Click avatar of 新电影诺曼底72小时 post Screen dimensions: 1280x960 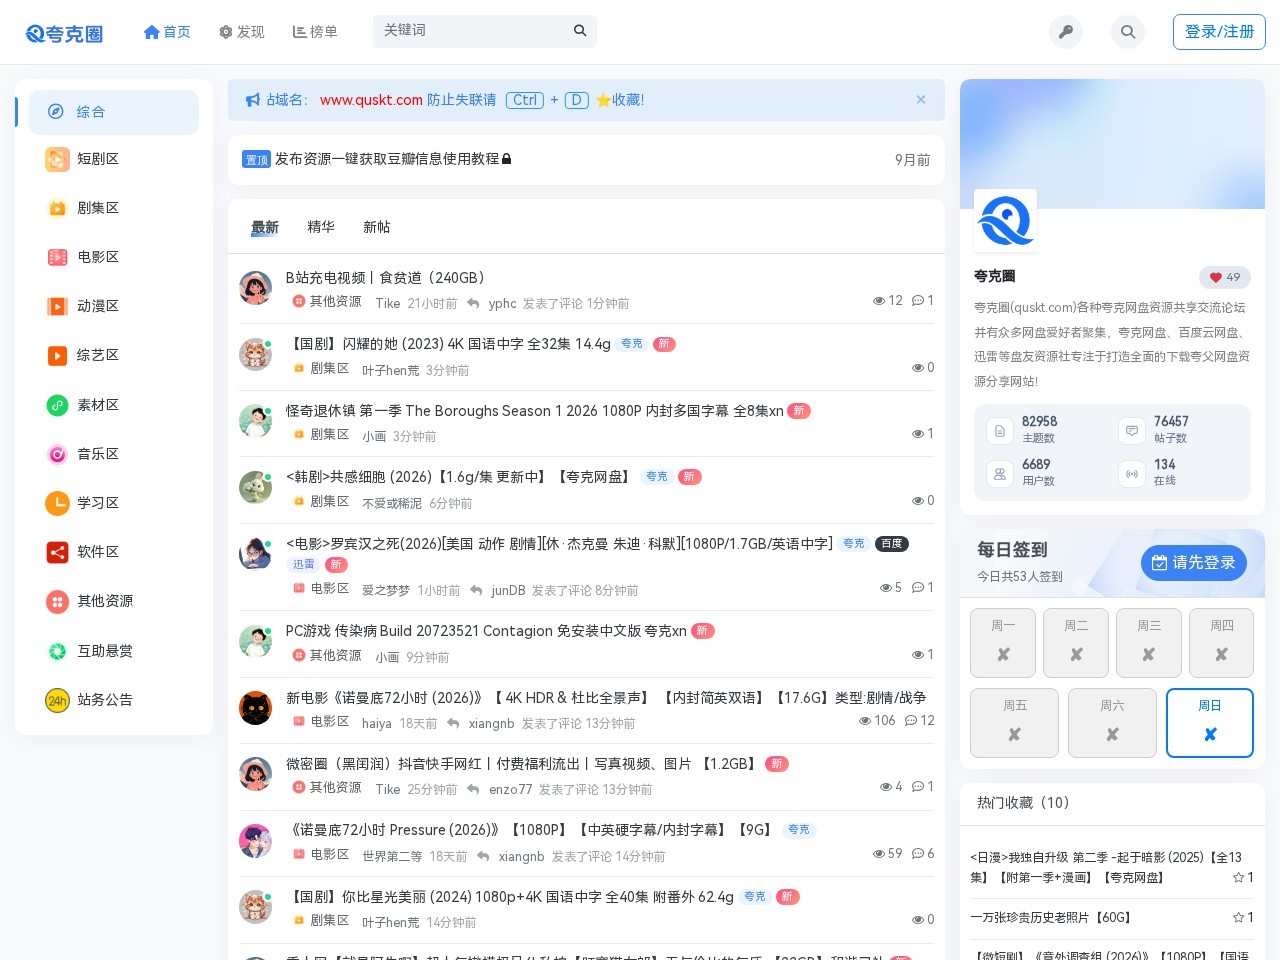pos(256,708)
